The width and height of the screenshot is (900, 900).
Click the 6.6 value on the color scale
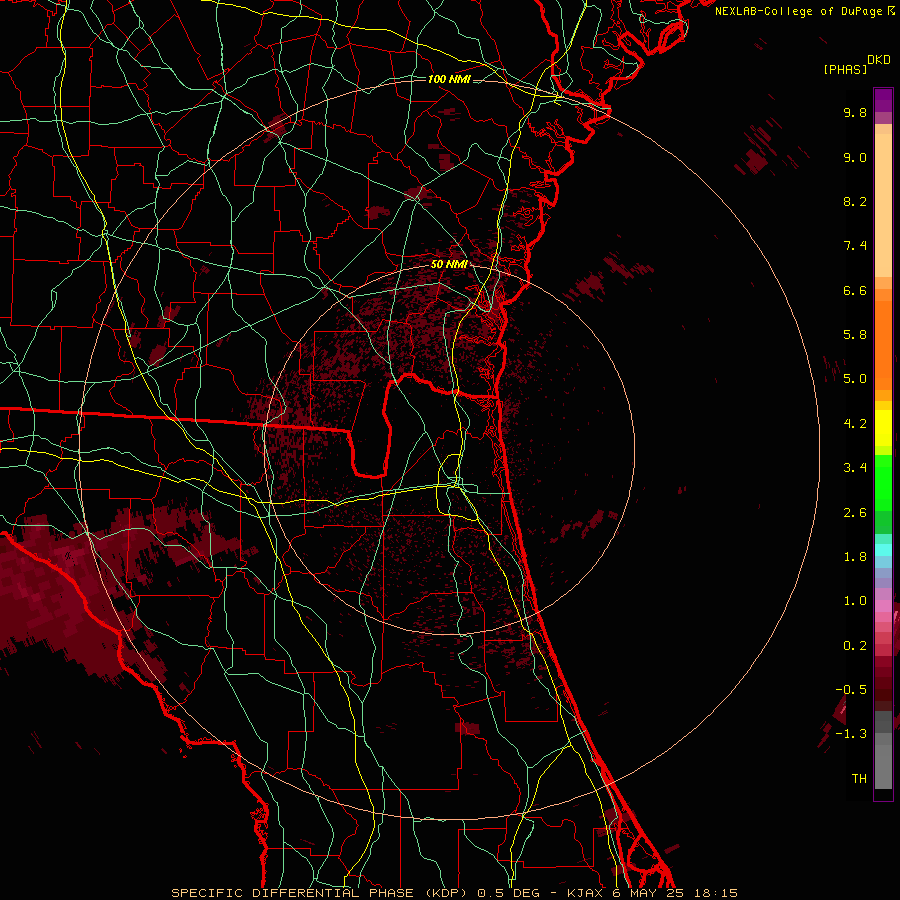click(855, 290)
